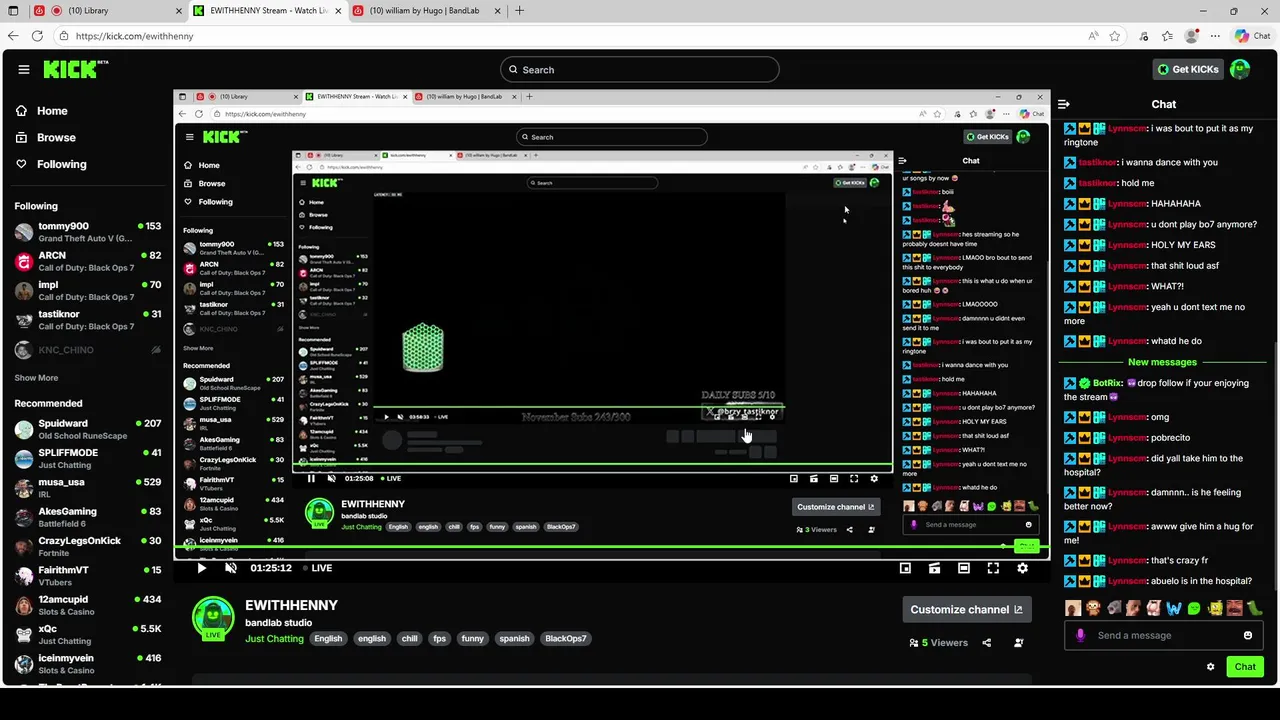Click the browser address bar URL

135,36
